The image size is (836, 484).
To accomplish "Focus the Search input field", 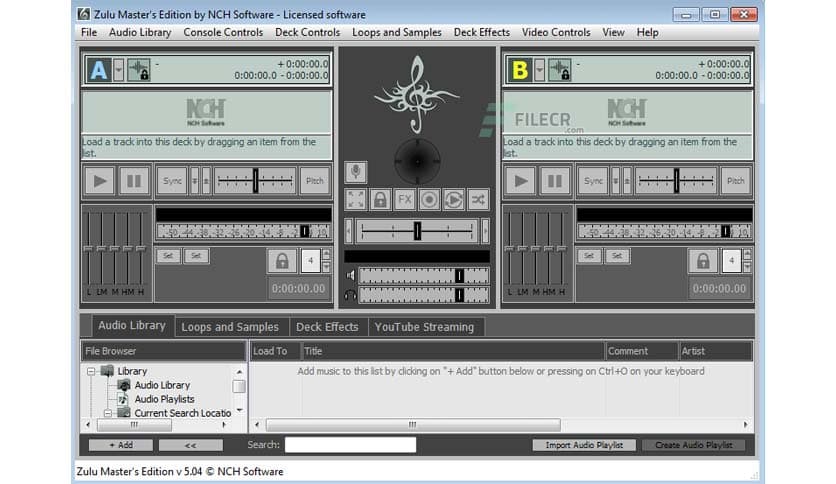I will tap(350, 445).
